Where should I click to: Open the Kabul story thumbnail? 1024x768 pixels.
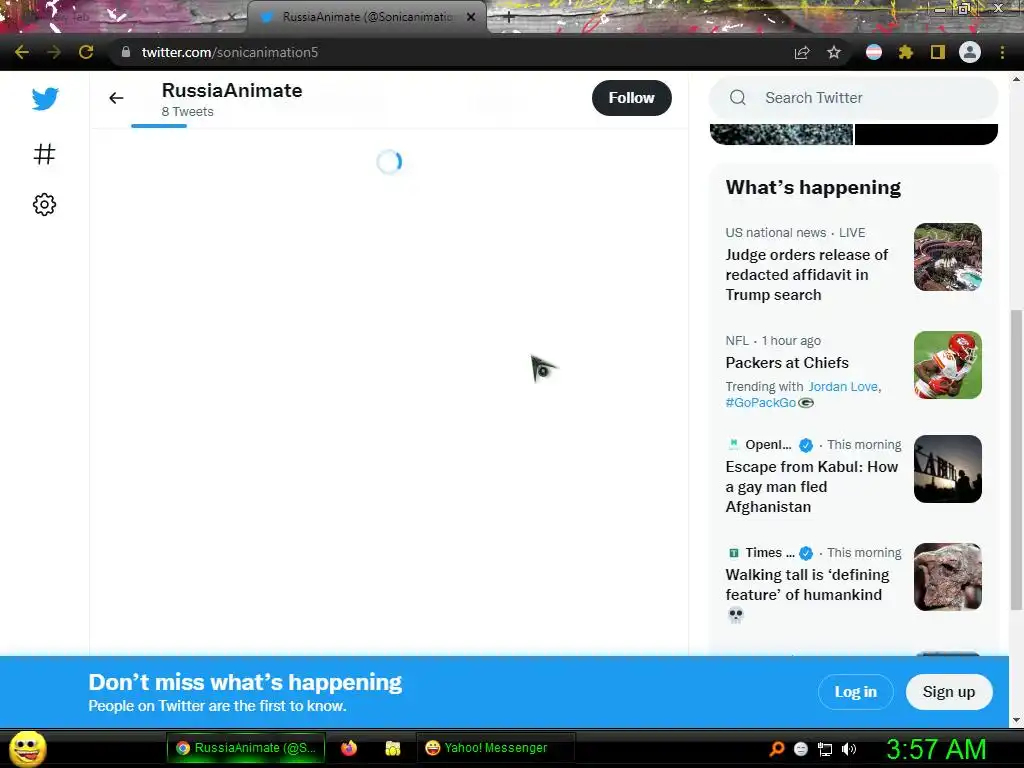pos(948,469)
